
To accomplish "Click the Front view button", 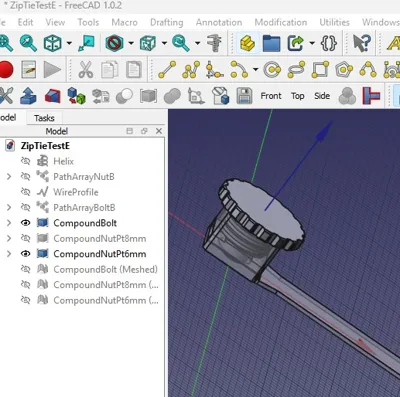I will tap(271, 96).
